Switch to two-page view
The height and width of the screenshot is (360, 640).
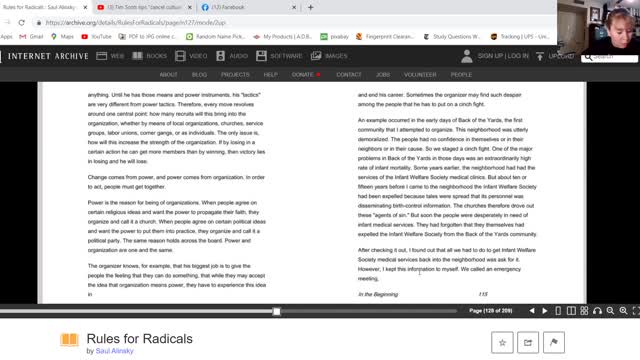coord(571,311)
